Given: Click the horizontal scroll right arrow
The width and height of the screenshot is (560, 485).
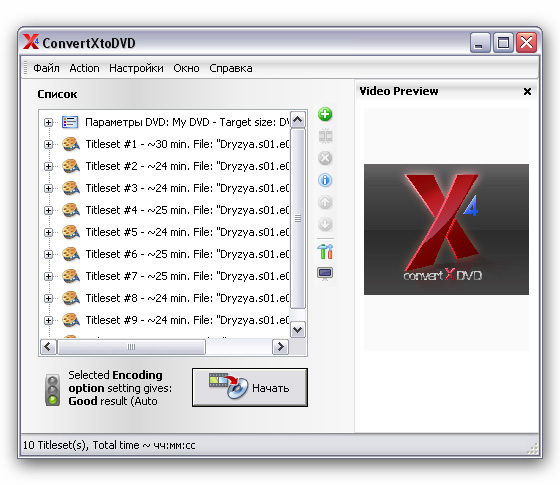Looking at the screenshot, I should coord(280,346).
